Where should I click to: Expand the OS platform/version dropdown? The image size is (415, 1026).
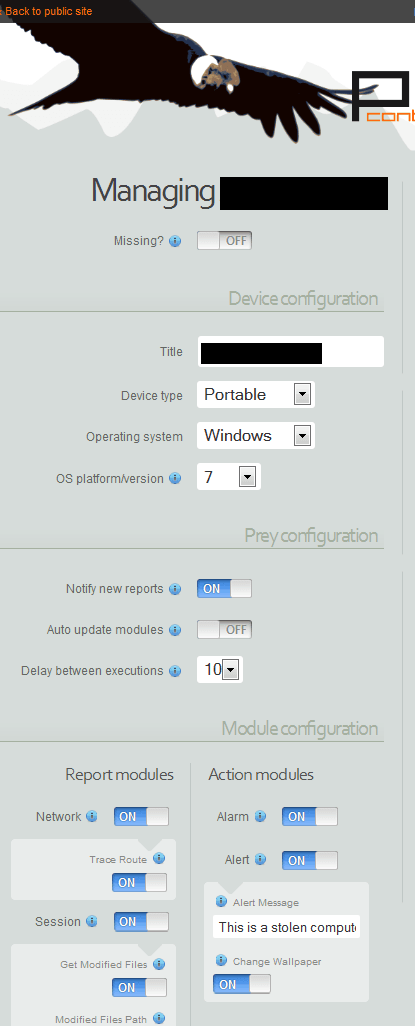(228, 477)
